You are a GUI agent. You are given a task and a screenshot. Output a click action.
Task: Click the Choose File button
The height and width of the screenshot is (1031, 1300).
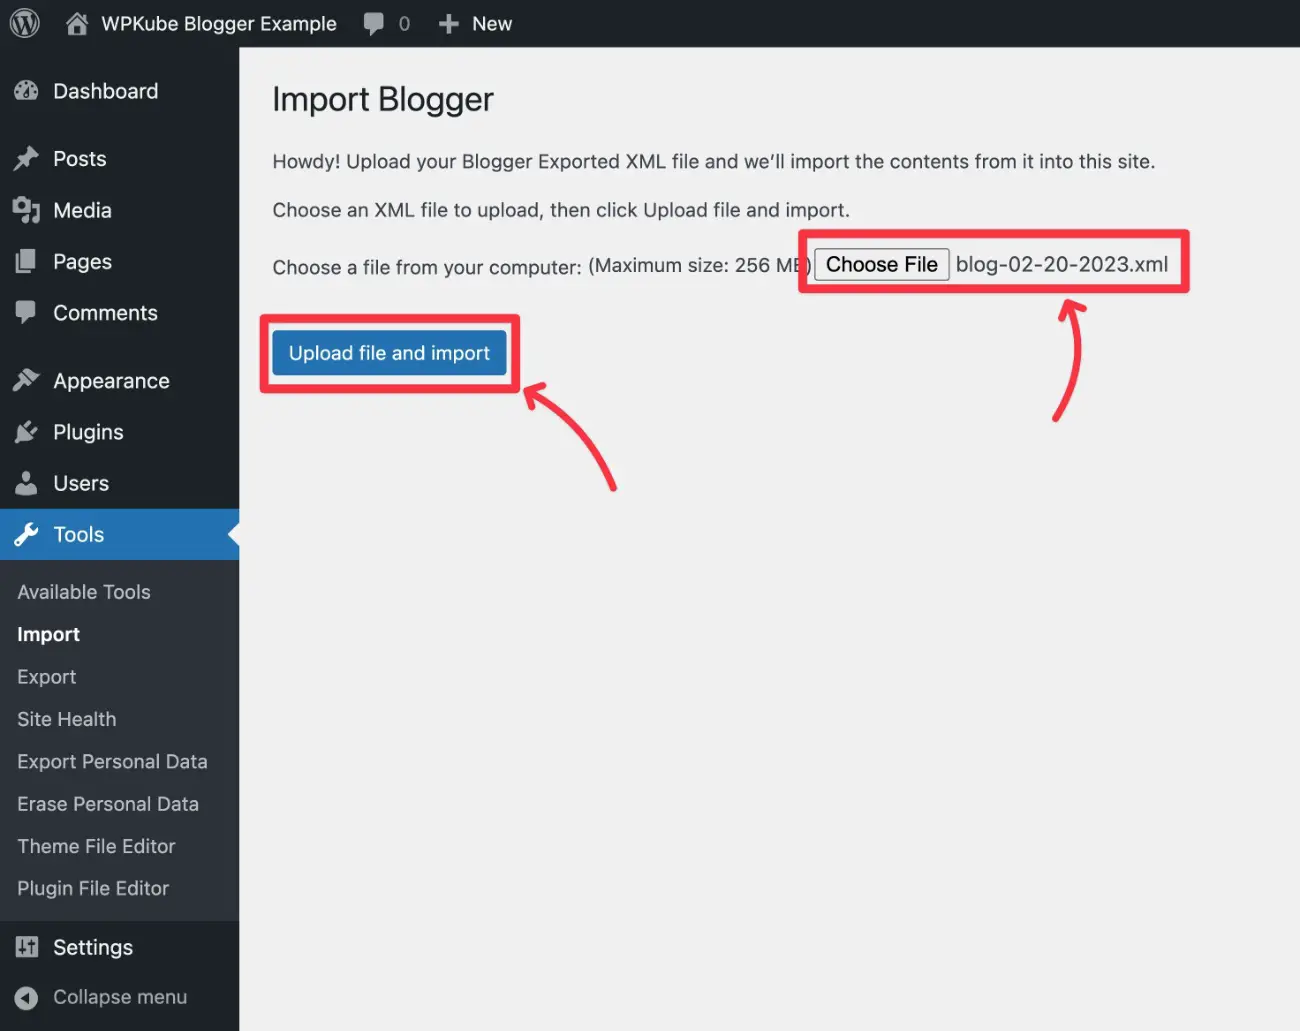pyautogui.click(x=881, y=264)
